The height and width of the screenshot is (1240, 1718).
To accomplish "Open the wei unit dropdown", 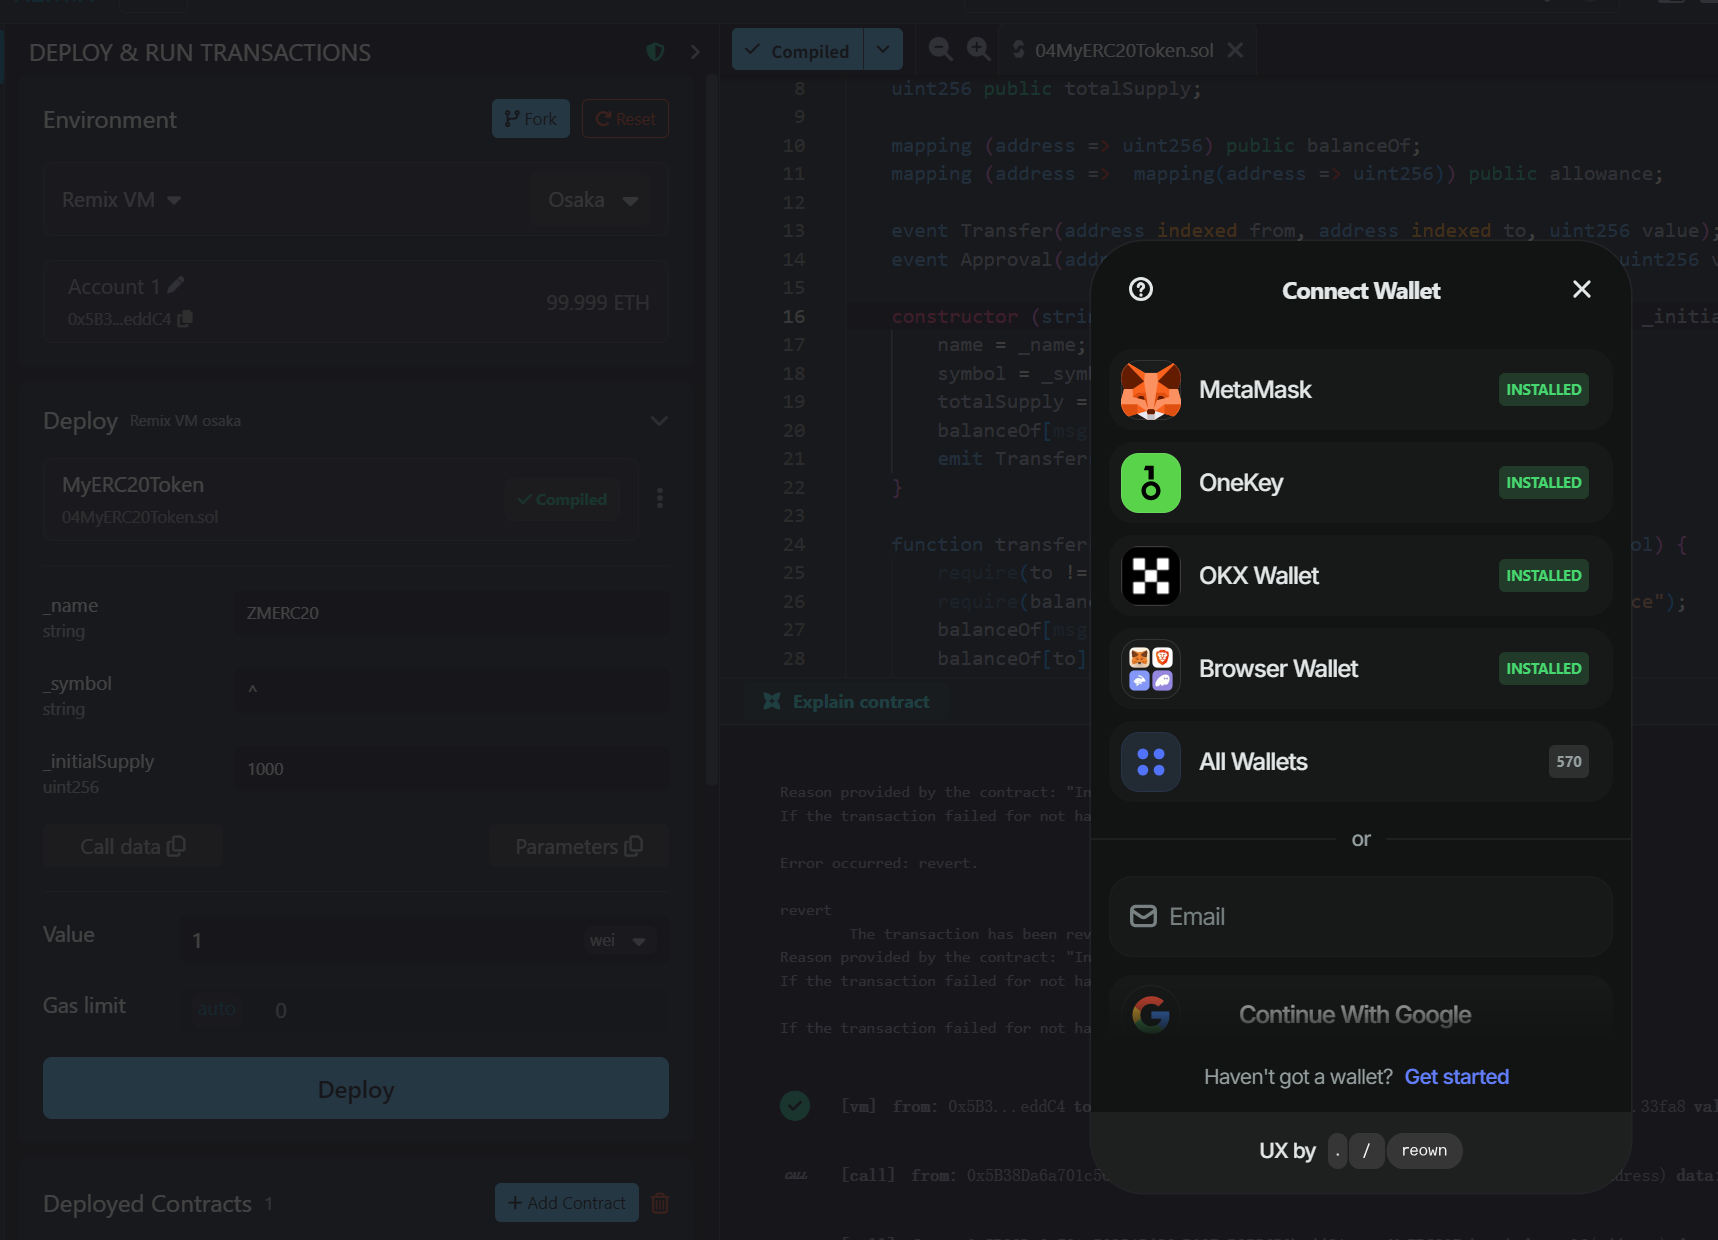I will [x=617, y=941].
